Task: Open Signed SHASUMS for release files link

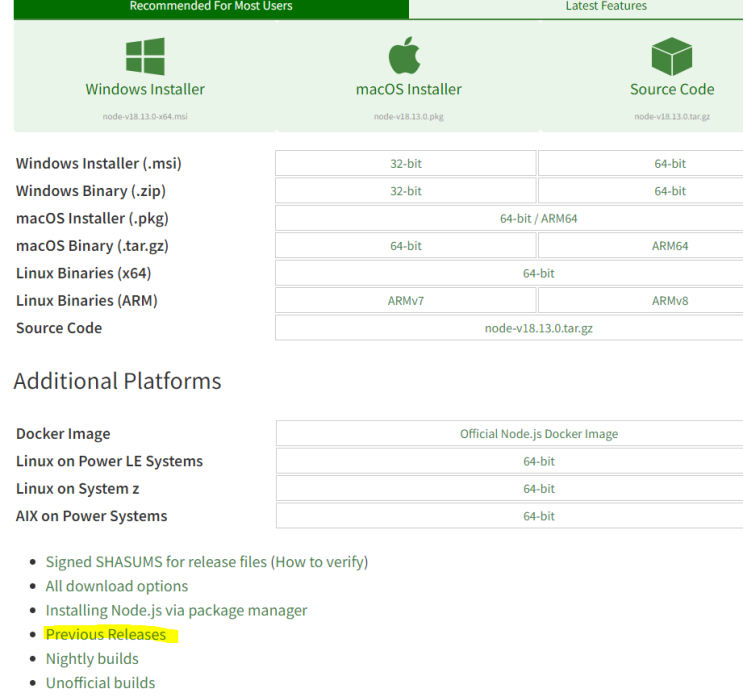Action: (x=156, y=562)
